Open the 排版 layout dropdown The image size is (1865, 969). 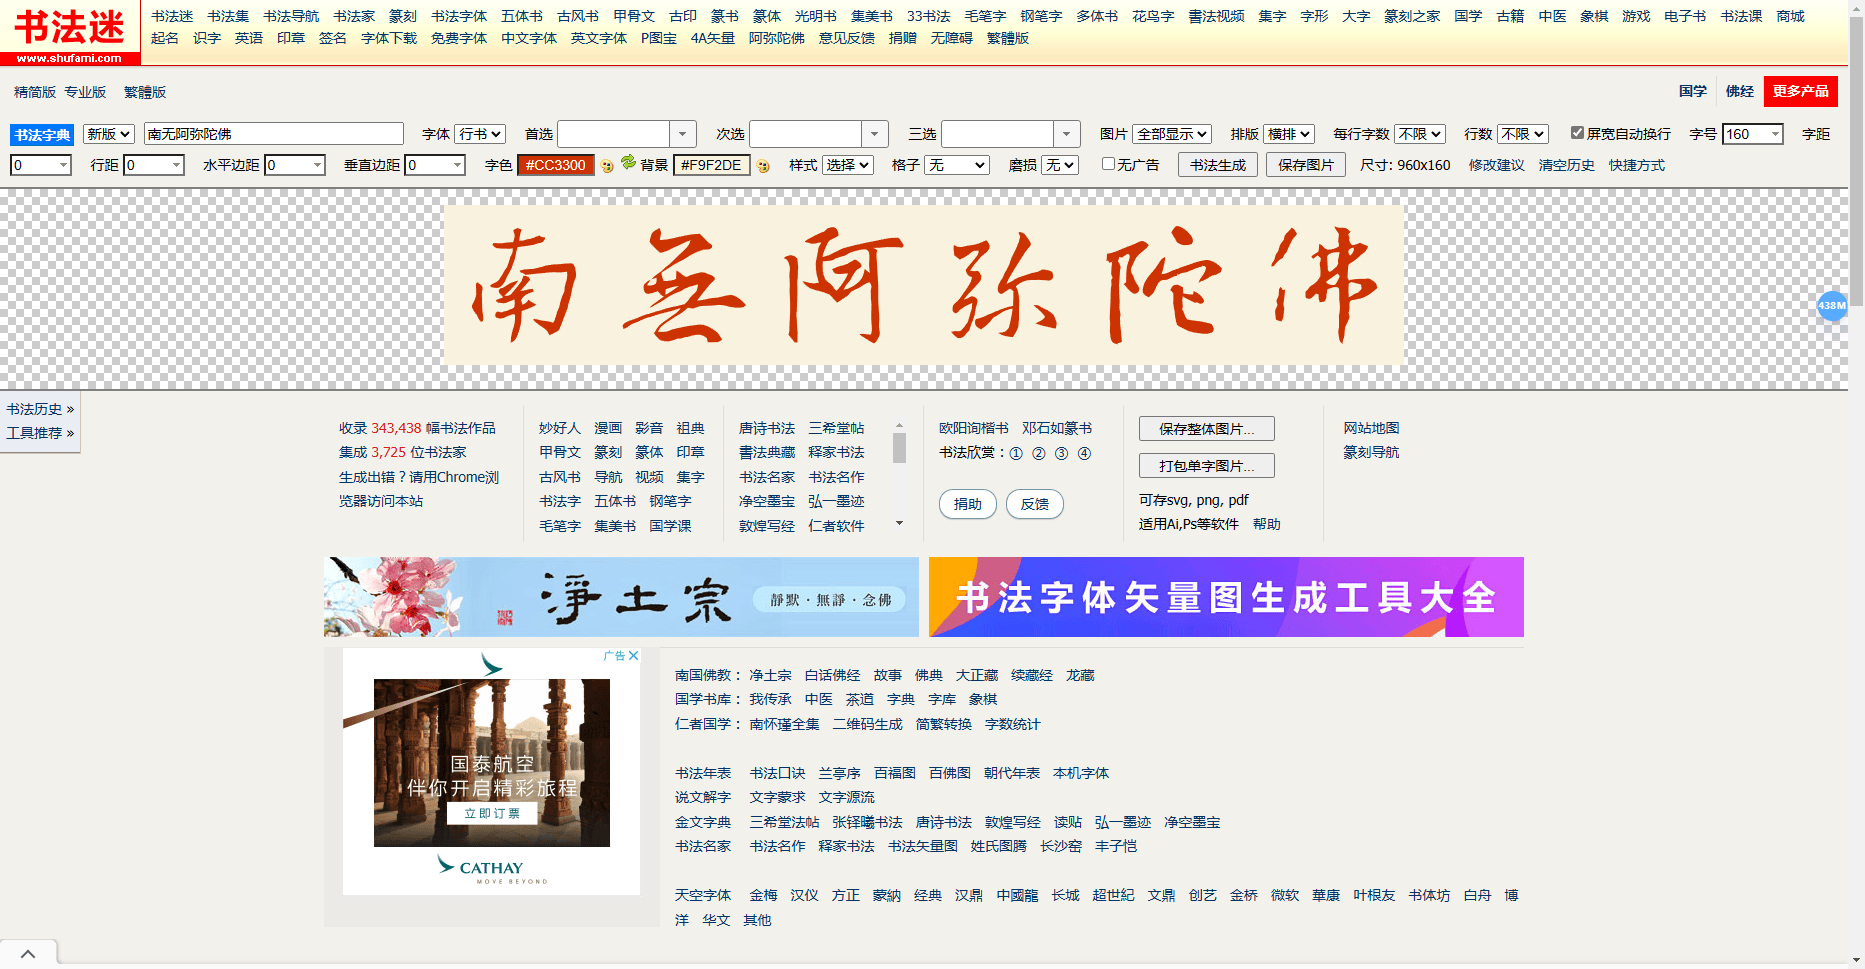coord(1287,133)
